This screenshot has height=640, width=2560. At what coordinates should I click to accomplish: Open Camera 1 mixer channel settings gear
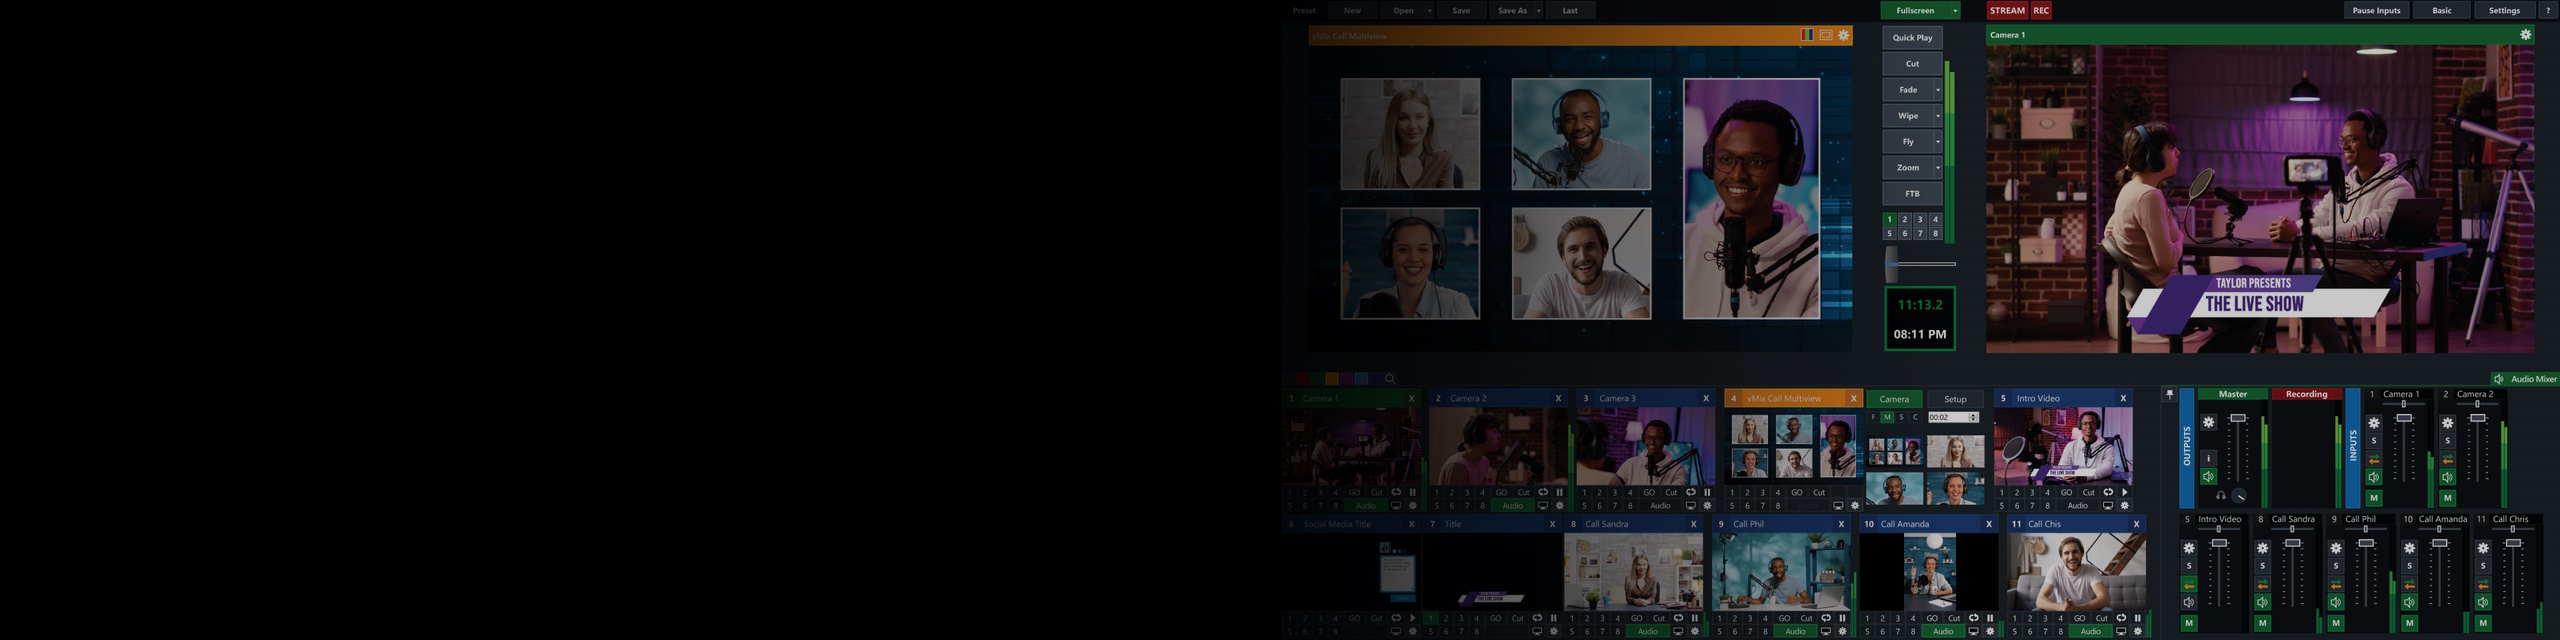point(2374,423)
